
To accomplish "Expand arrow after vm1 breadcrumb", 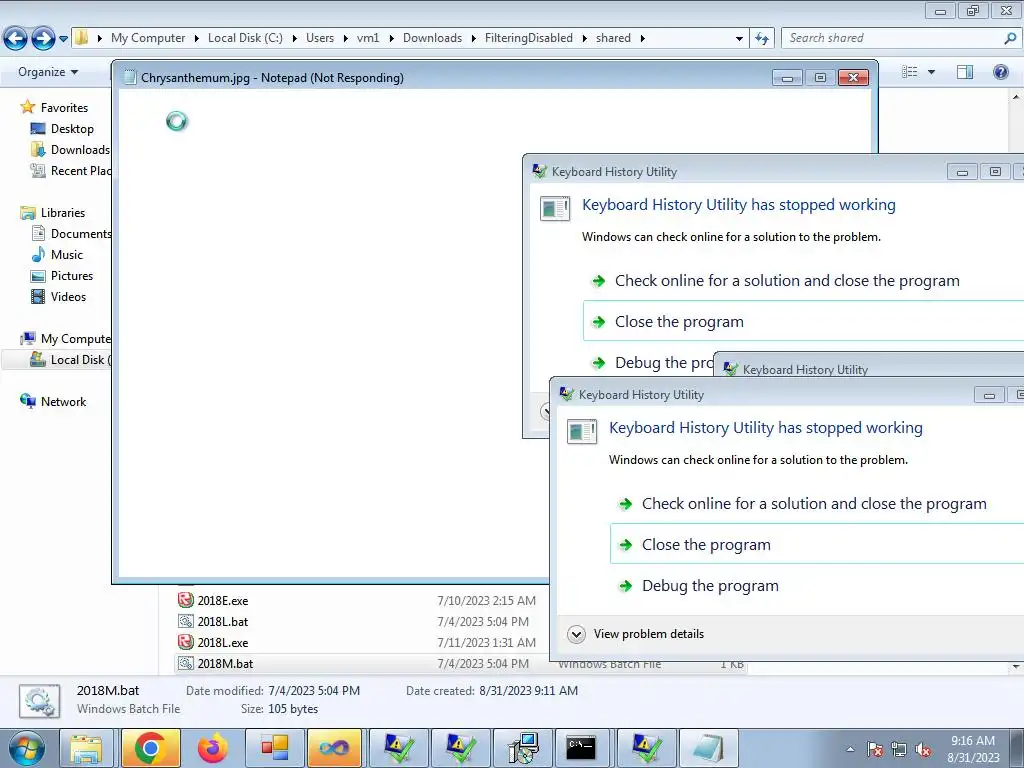I will [391, 39].
